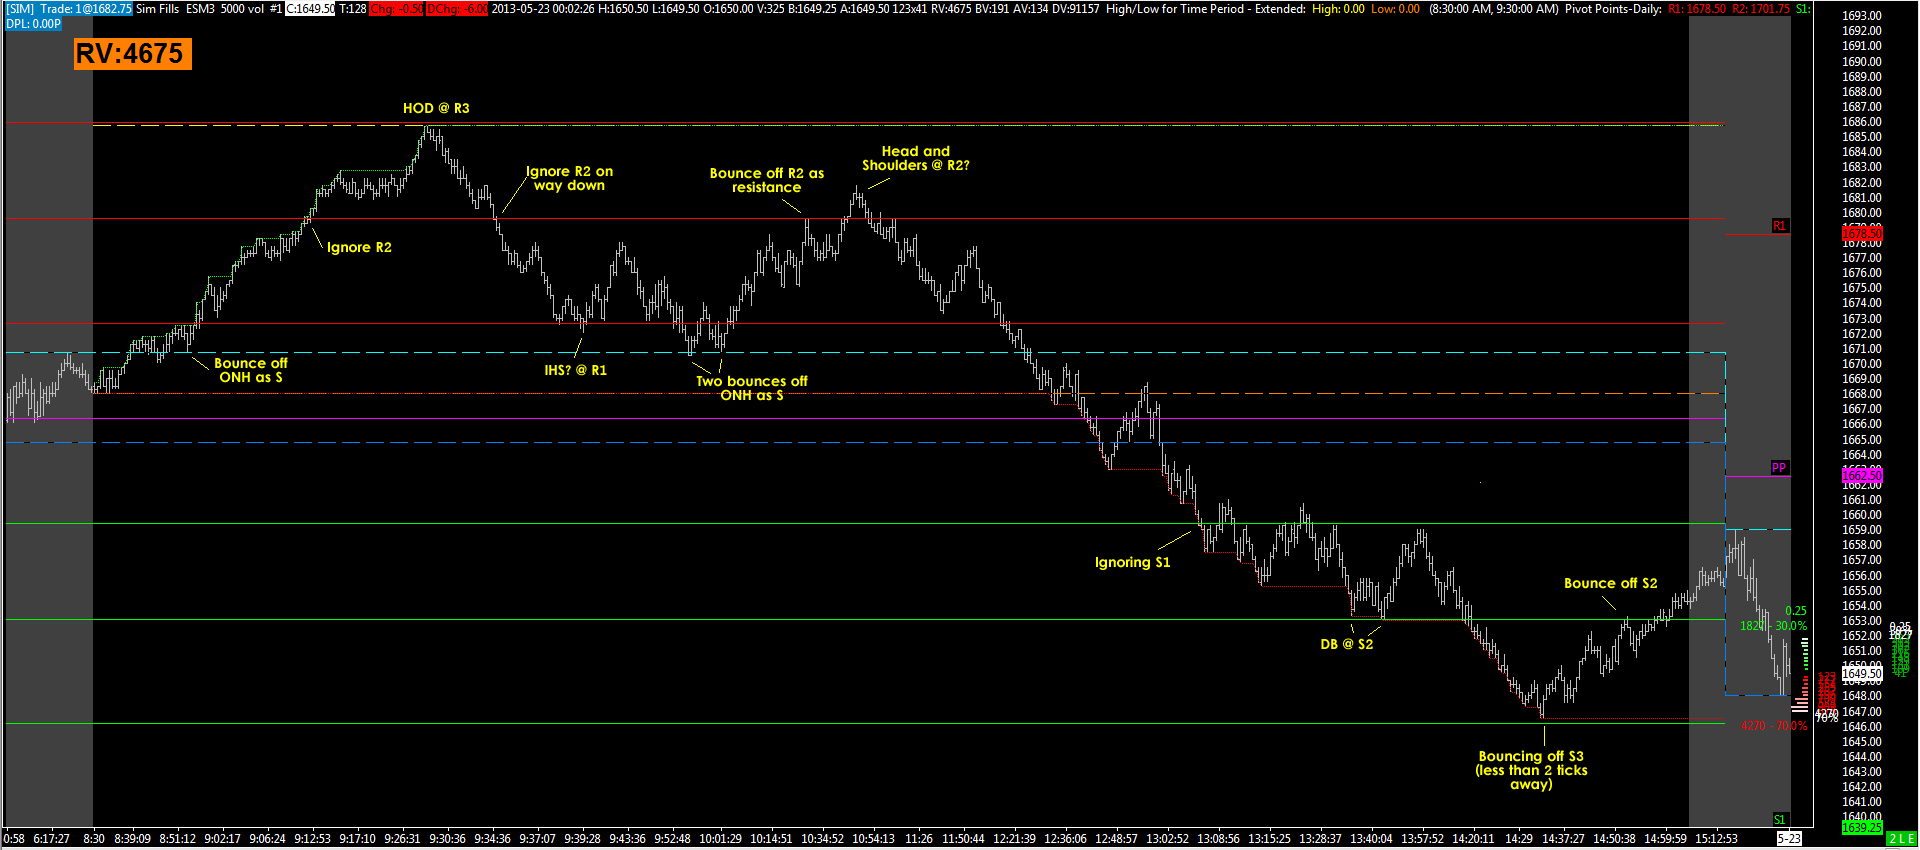Click the orange 'Low: 0.00' header value
The width and height of the screenshot is (1920, 850).
coord(1395,9)
